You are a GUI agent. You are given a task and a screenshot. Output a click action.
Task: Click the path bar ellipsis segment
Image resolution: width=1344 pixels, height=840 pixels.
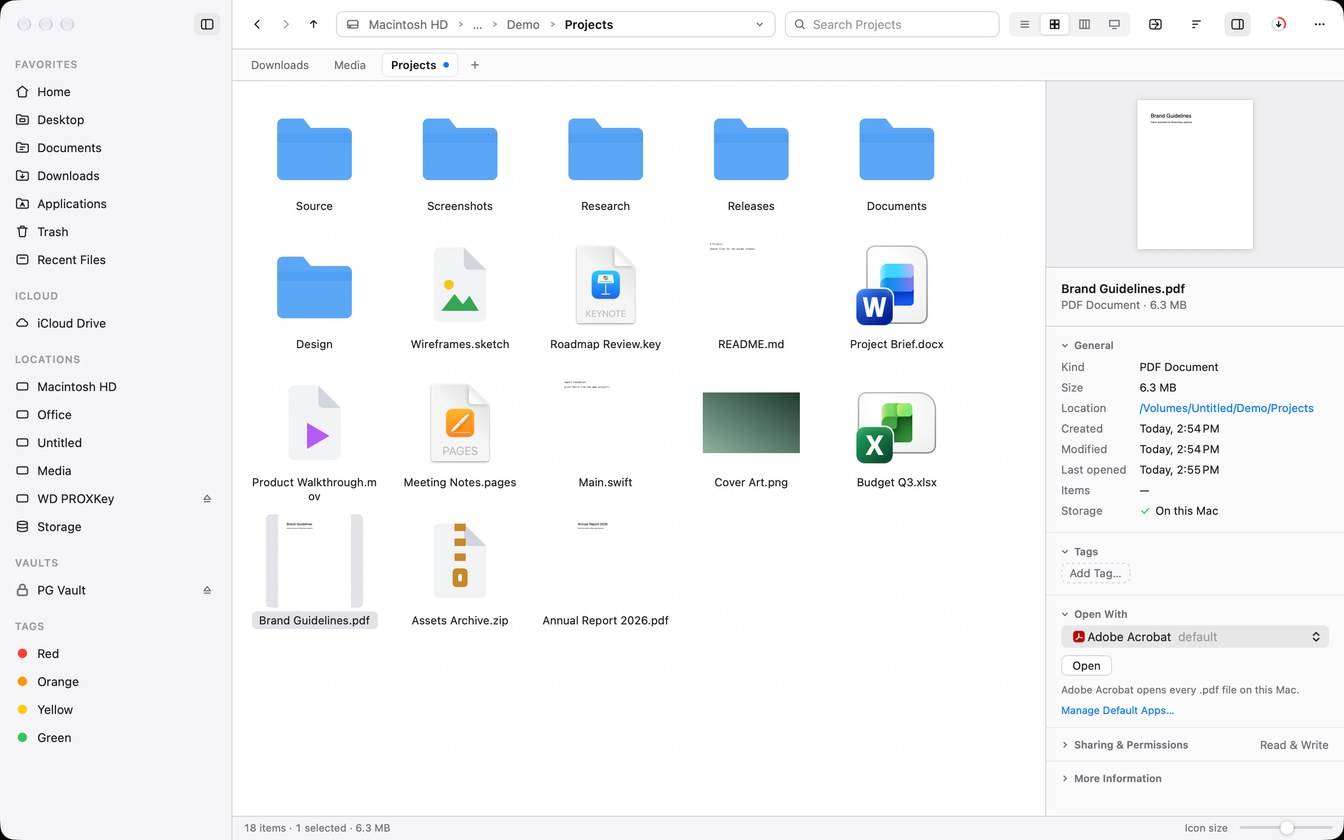[477, 24]
